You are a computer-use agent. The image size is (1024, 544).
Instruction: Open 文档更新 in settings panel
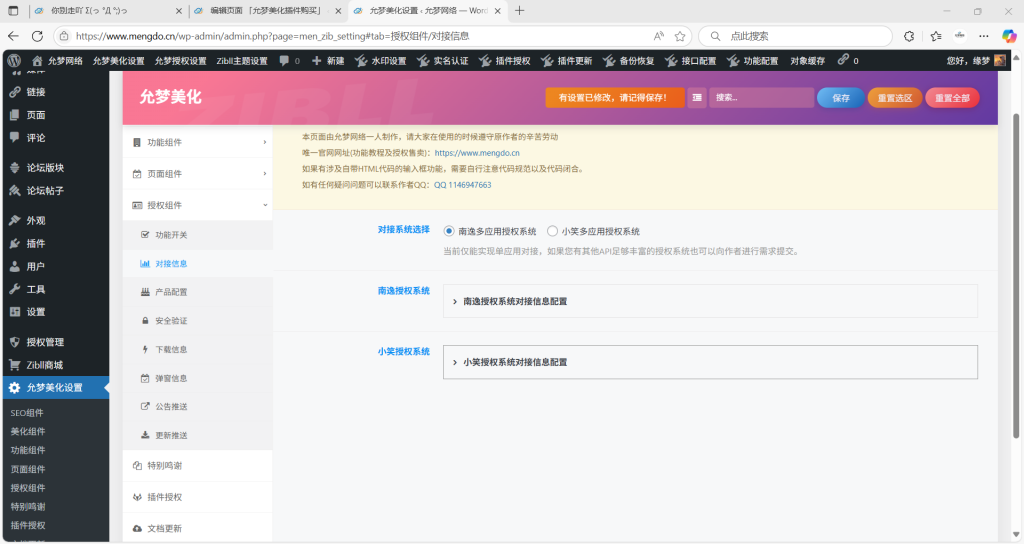pos(197,528)
